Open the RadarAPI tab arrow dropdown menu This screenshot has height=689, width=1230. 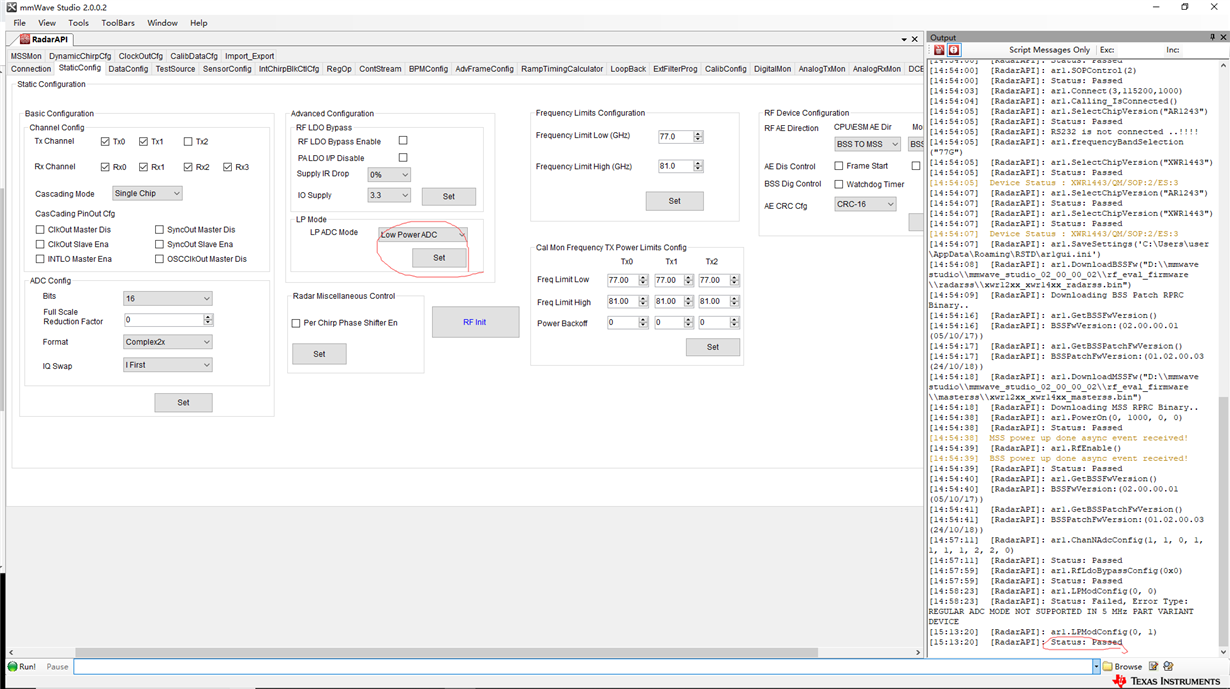coord(904,40)
